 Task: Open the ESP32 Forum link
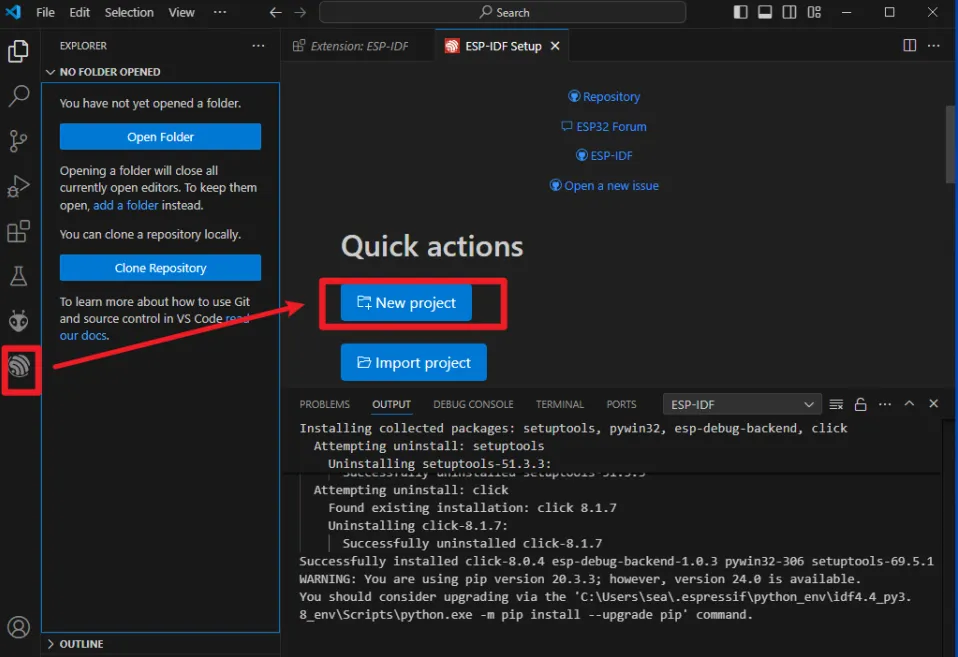point(604,127)
